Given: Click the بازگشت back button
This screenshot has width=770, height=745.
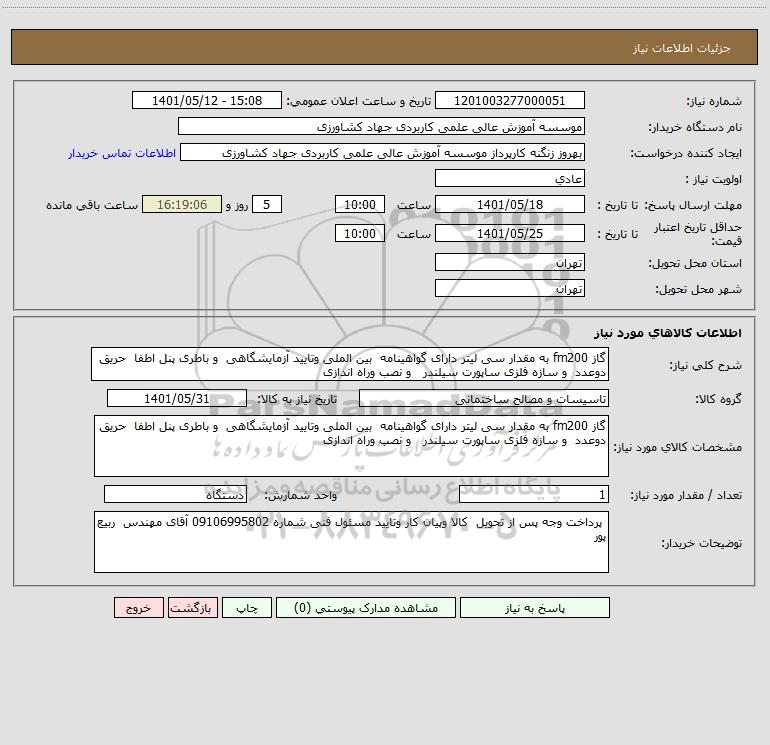Looking at the screenshot, I should pyautogui.click(x=192, y=608).
